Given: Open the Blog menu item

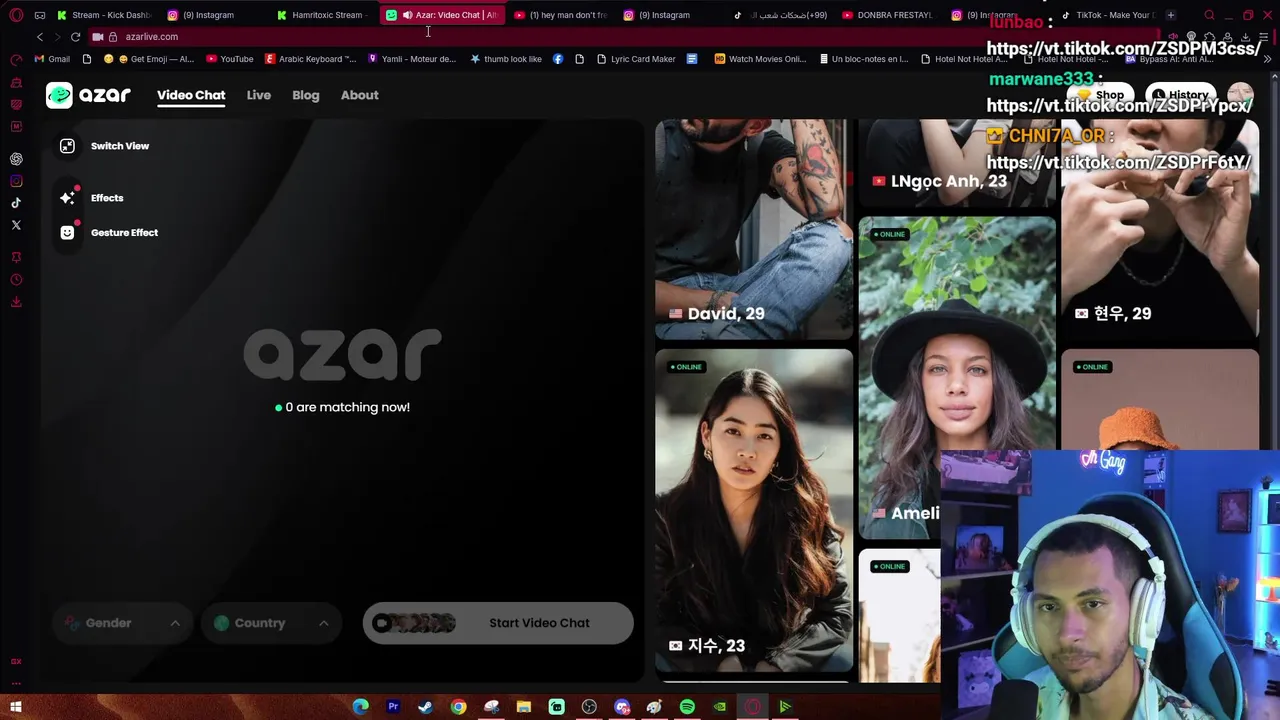Looking at the screenshot, I should click(306, 95).
